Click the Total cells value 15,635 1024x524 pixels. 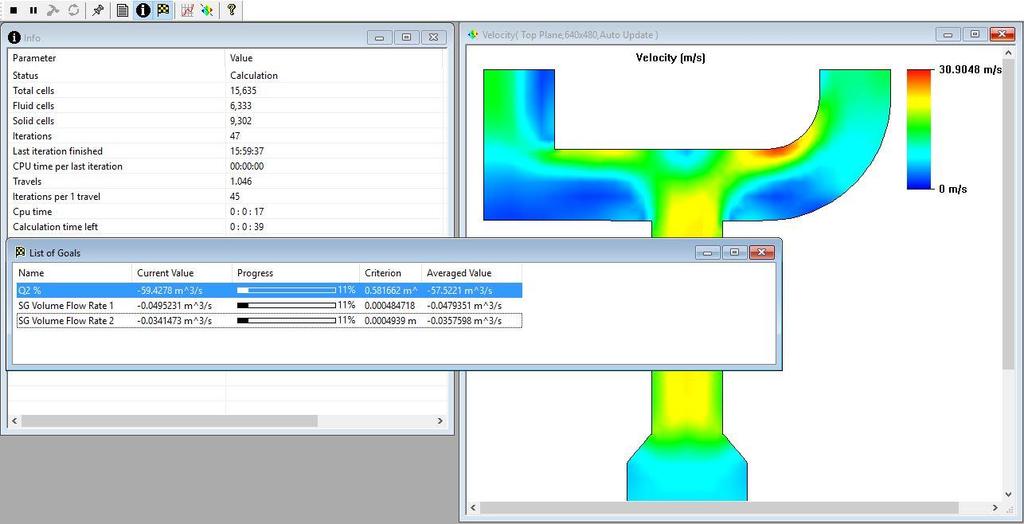click(244, 91)
